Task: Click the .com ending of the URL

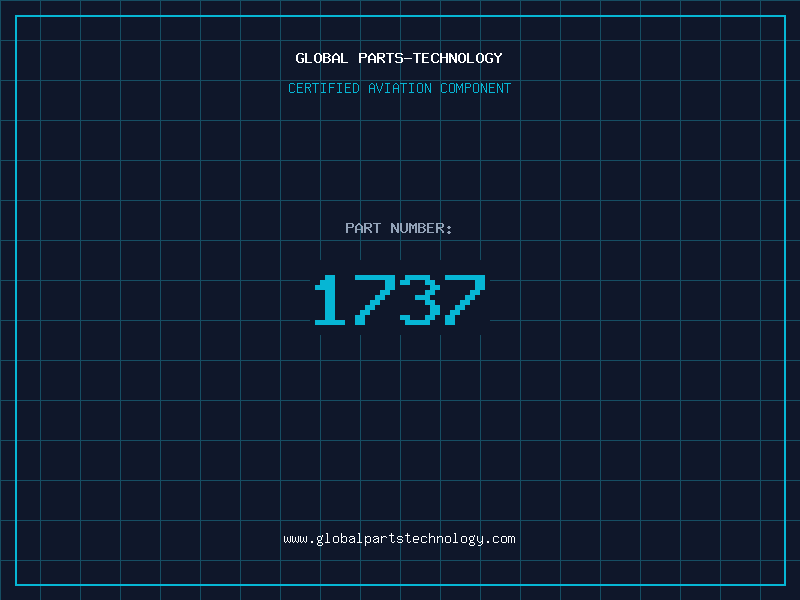Action: [x=500, y=539]
